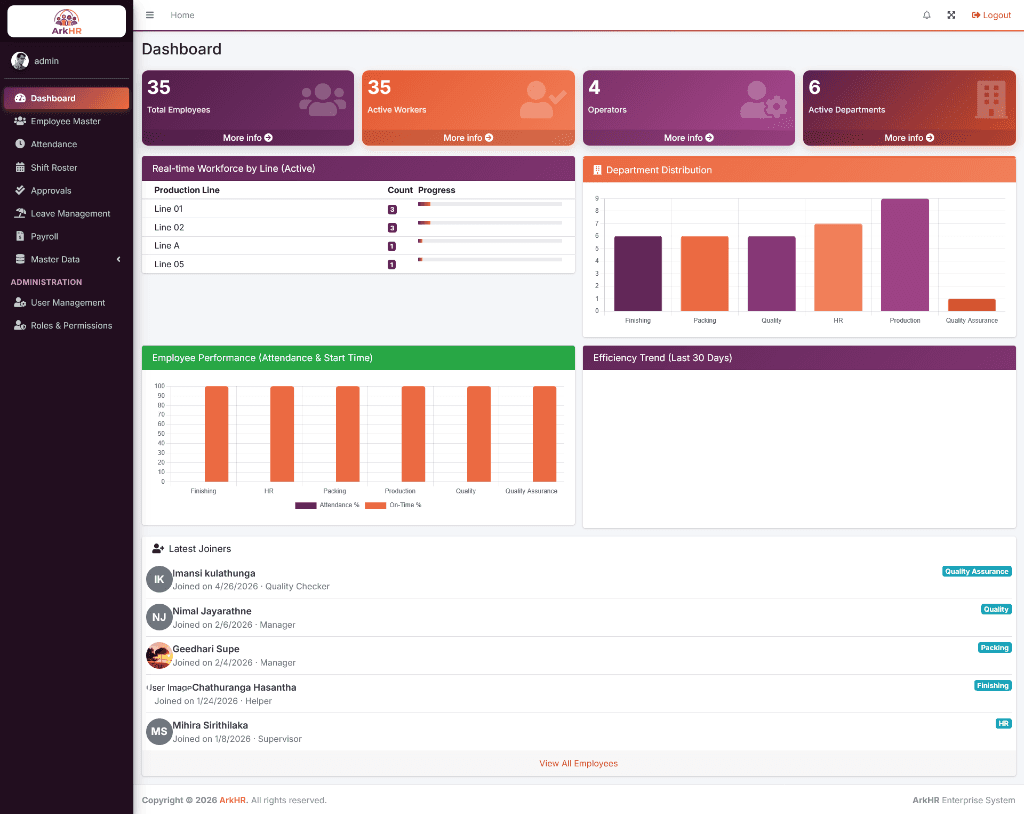Click More info on Active Departments card

coord(909,138)
